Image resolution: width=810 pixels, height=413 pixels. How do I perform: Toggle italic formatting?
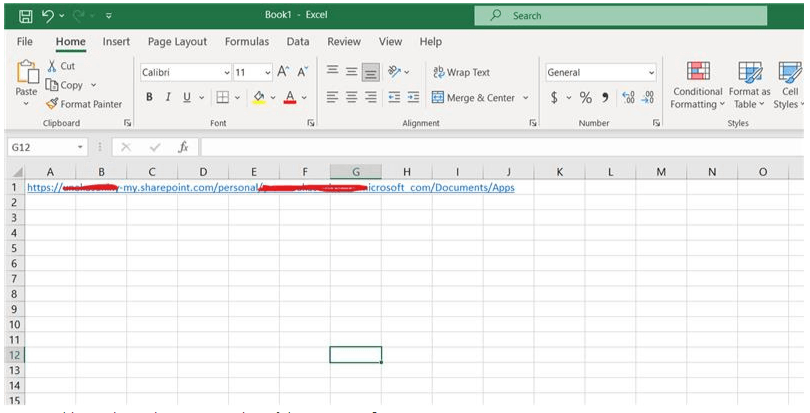pyautogui.click(x=168, y=97)
